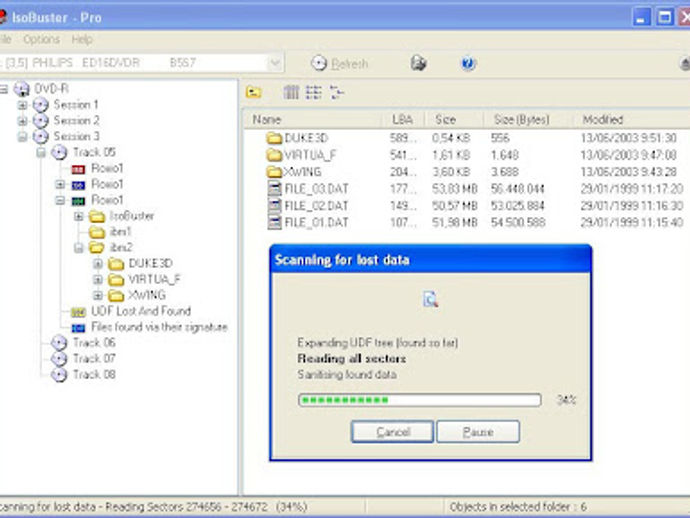Click the Session 2 disc icon

40,121
